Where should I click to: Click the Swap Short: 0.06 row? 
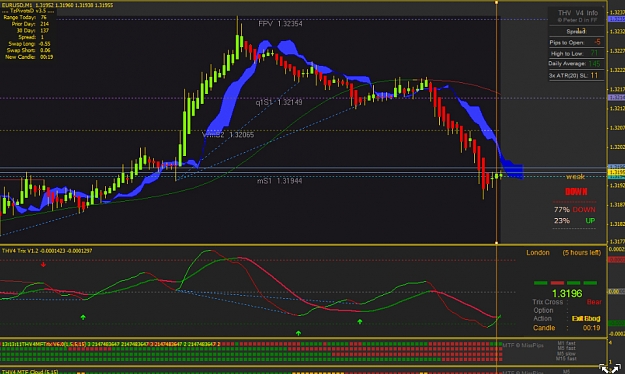(x=29, y=50)
